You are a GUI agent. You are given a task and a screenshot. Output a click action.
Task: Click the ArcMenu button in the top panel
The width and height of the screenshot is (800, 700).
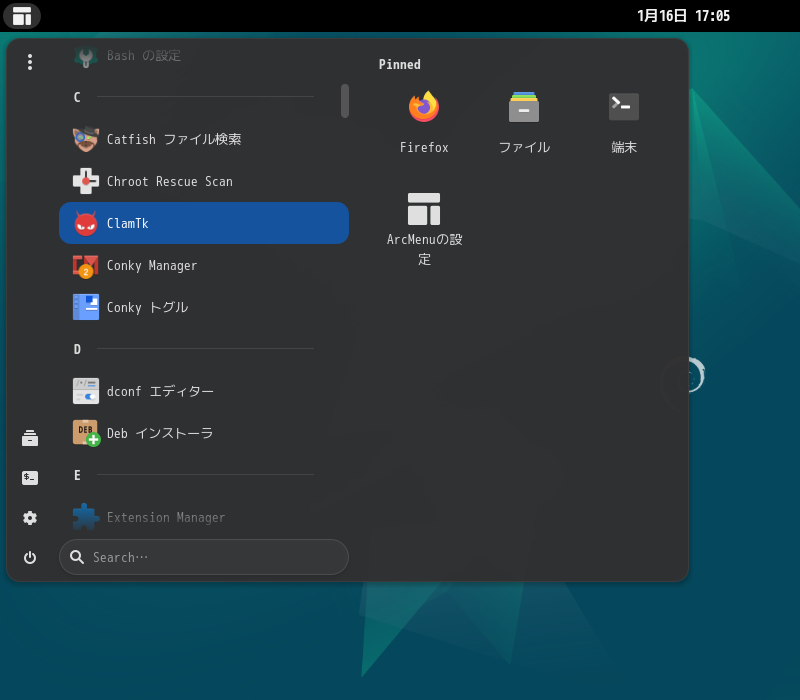click(x=21, y=15)
